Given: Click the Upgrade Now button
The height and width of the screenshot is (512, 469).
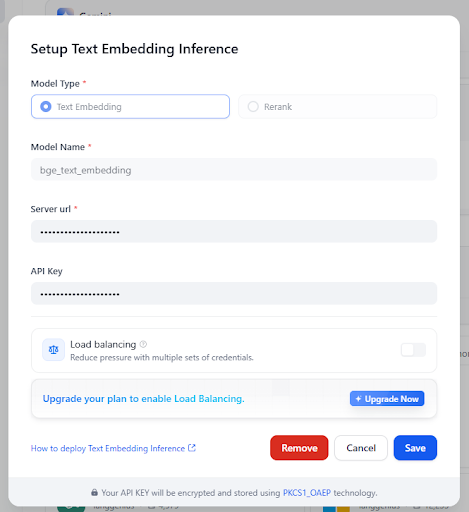Looking at the screenshot, I should (x=387, y=399).
